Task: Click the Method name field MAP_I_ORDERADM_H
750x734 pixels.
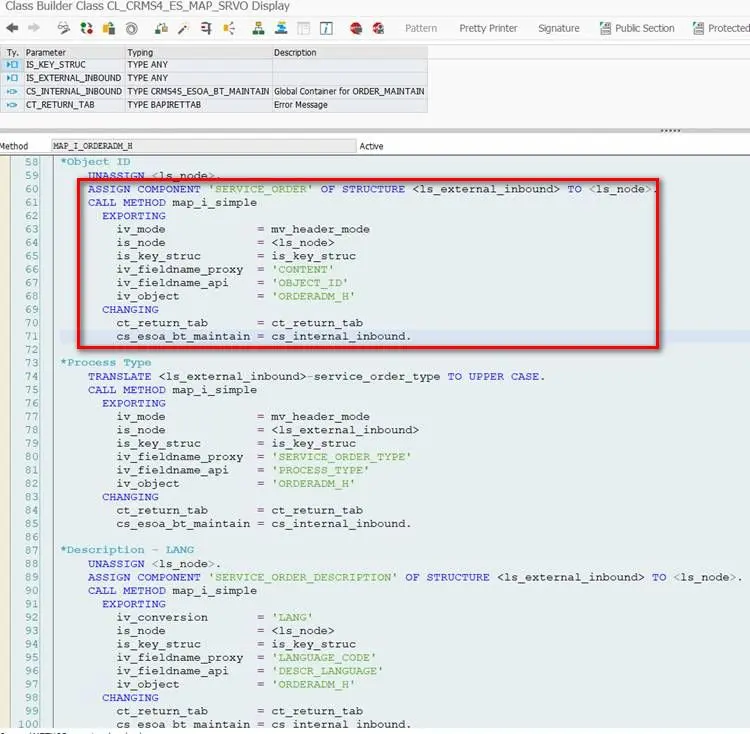Action: pos(204,146)
